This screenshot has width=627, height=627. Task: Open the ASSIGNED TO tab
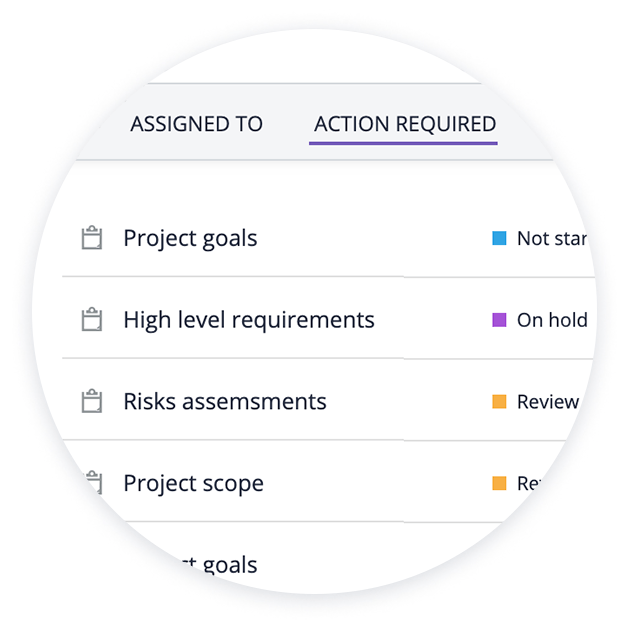196,124
